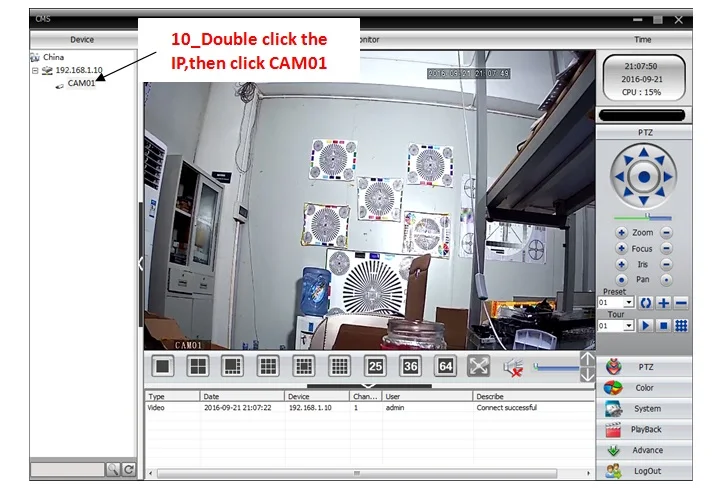This screenshot has width=720, height=492.
Task: Move PTZ camera up-right arrow
Action: point(660,160)
